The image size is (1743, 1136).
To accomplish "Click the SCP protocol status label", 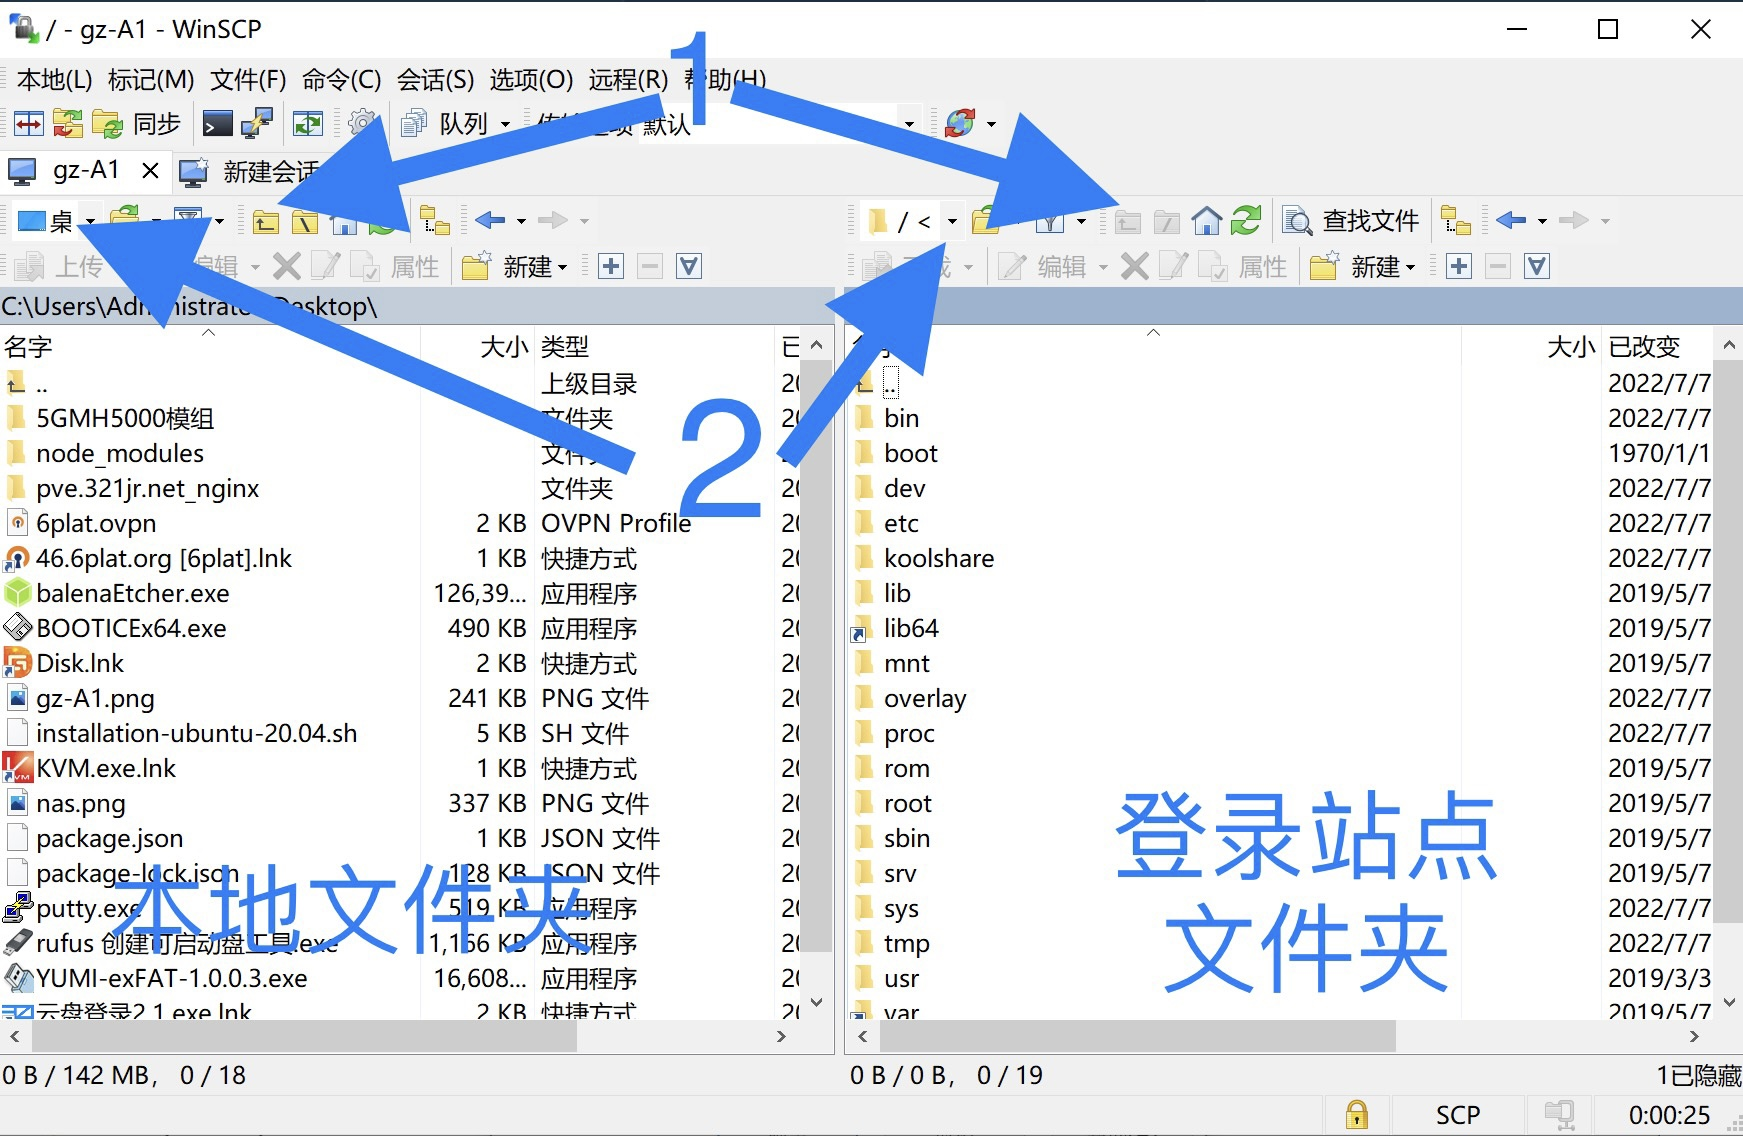I will pos(1457,1115).
